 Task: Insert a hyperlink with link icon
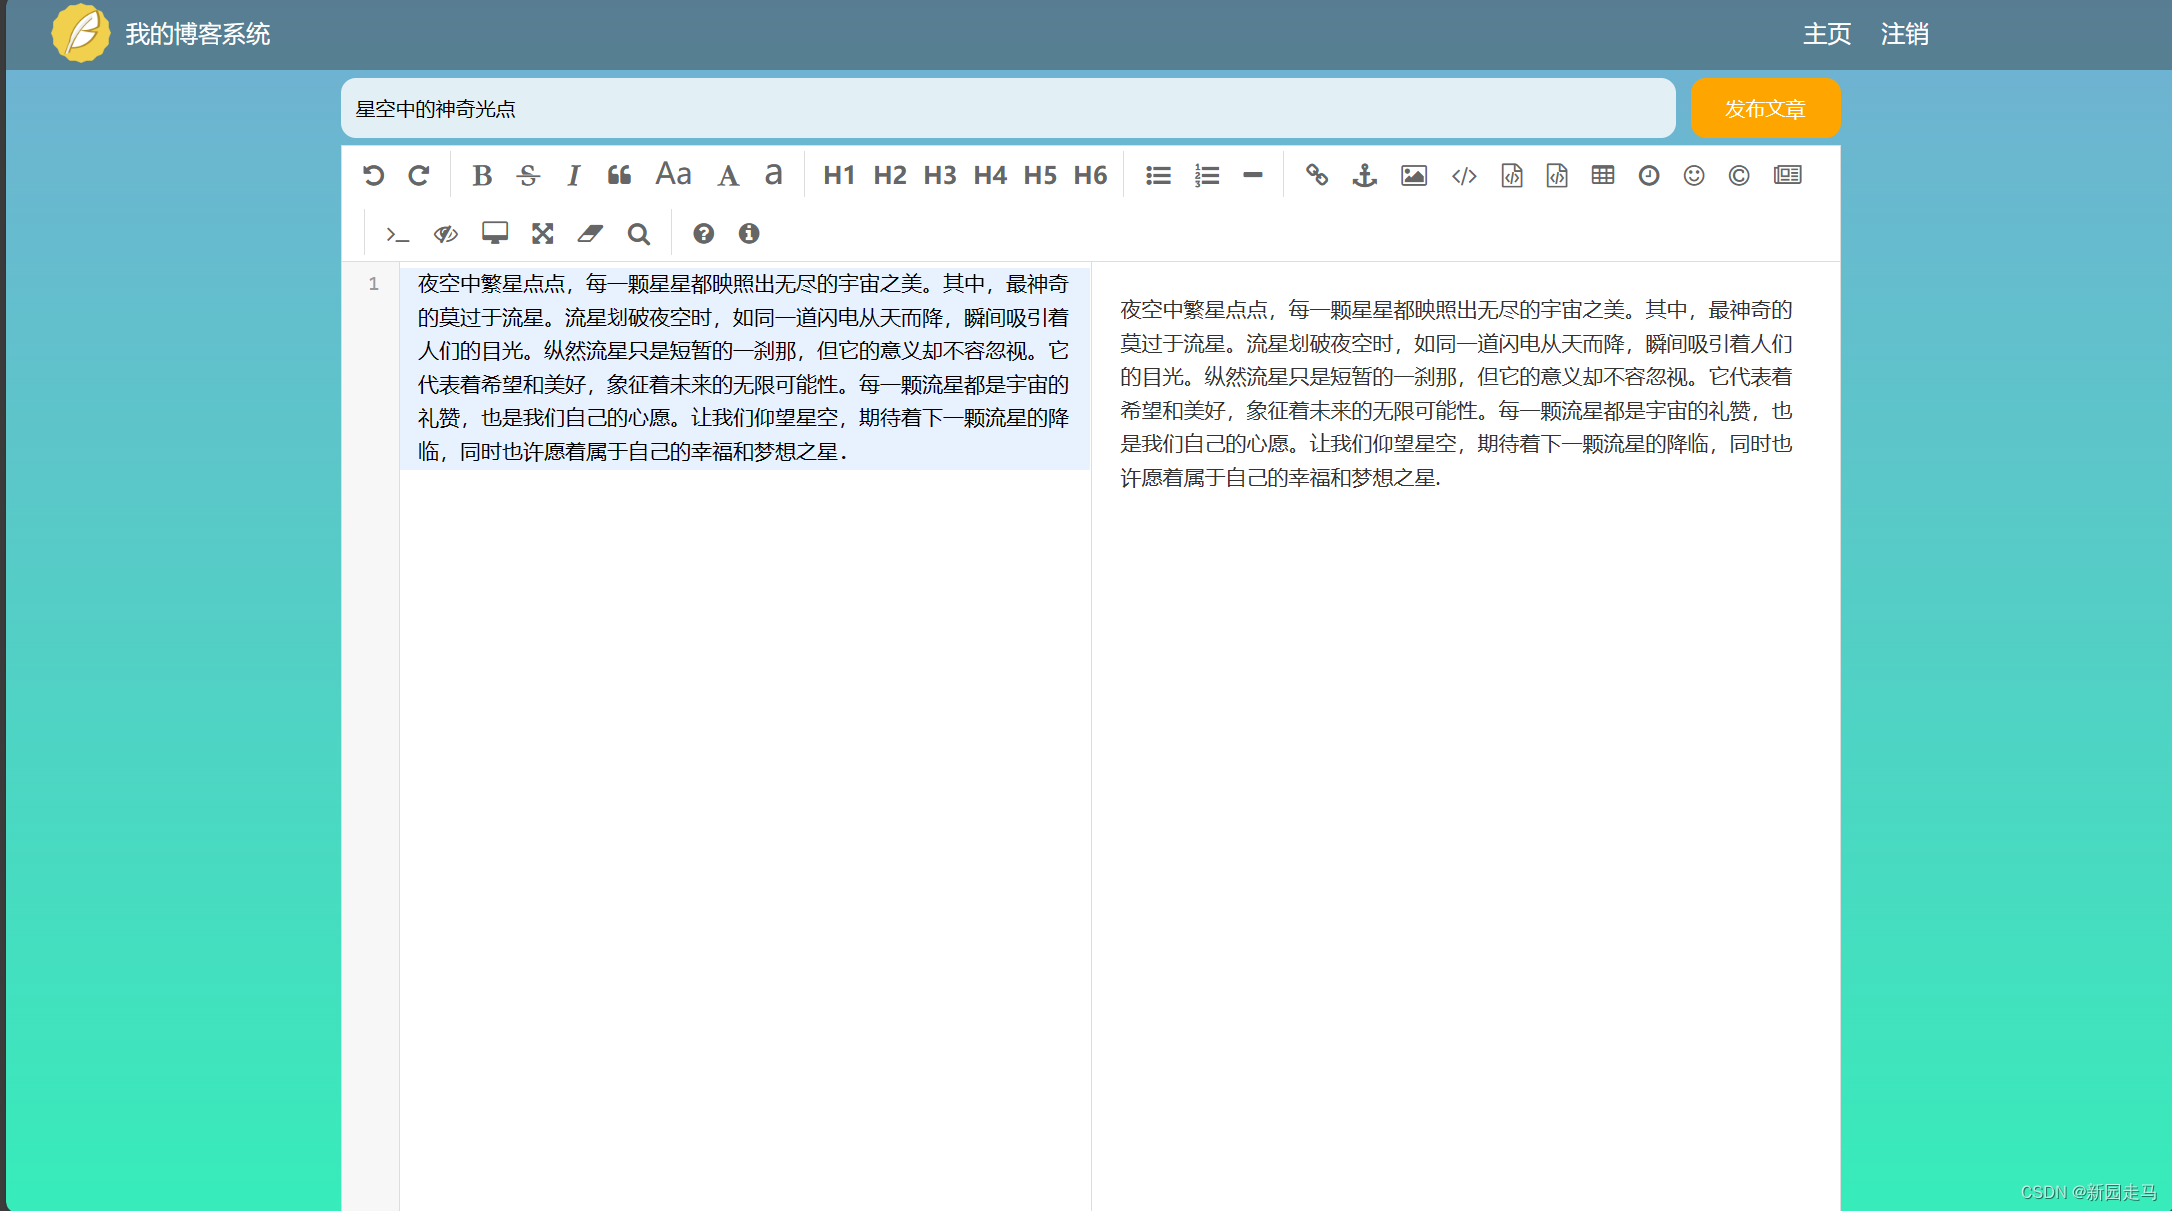pos(1316,176)
